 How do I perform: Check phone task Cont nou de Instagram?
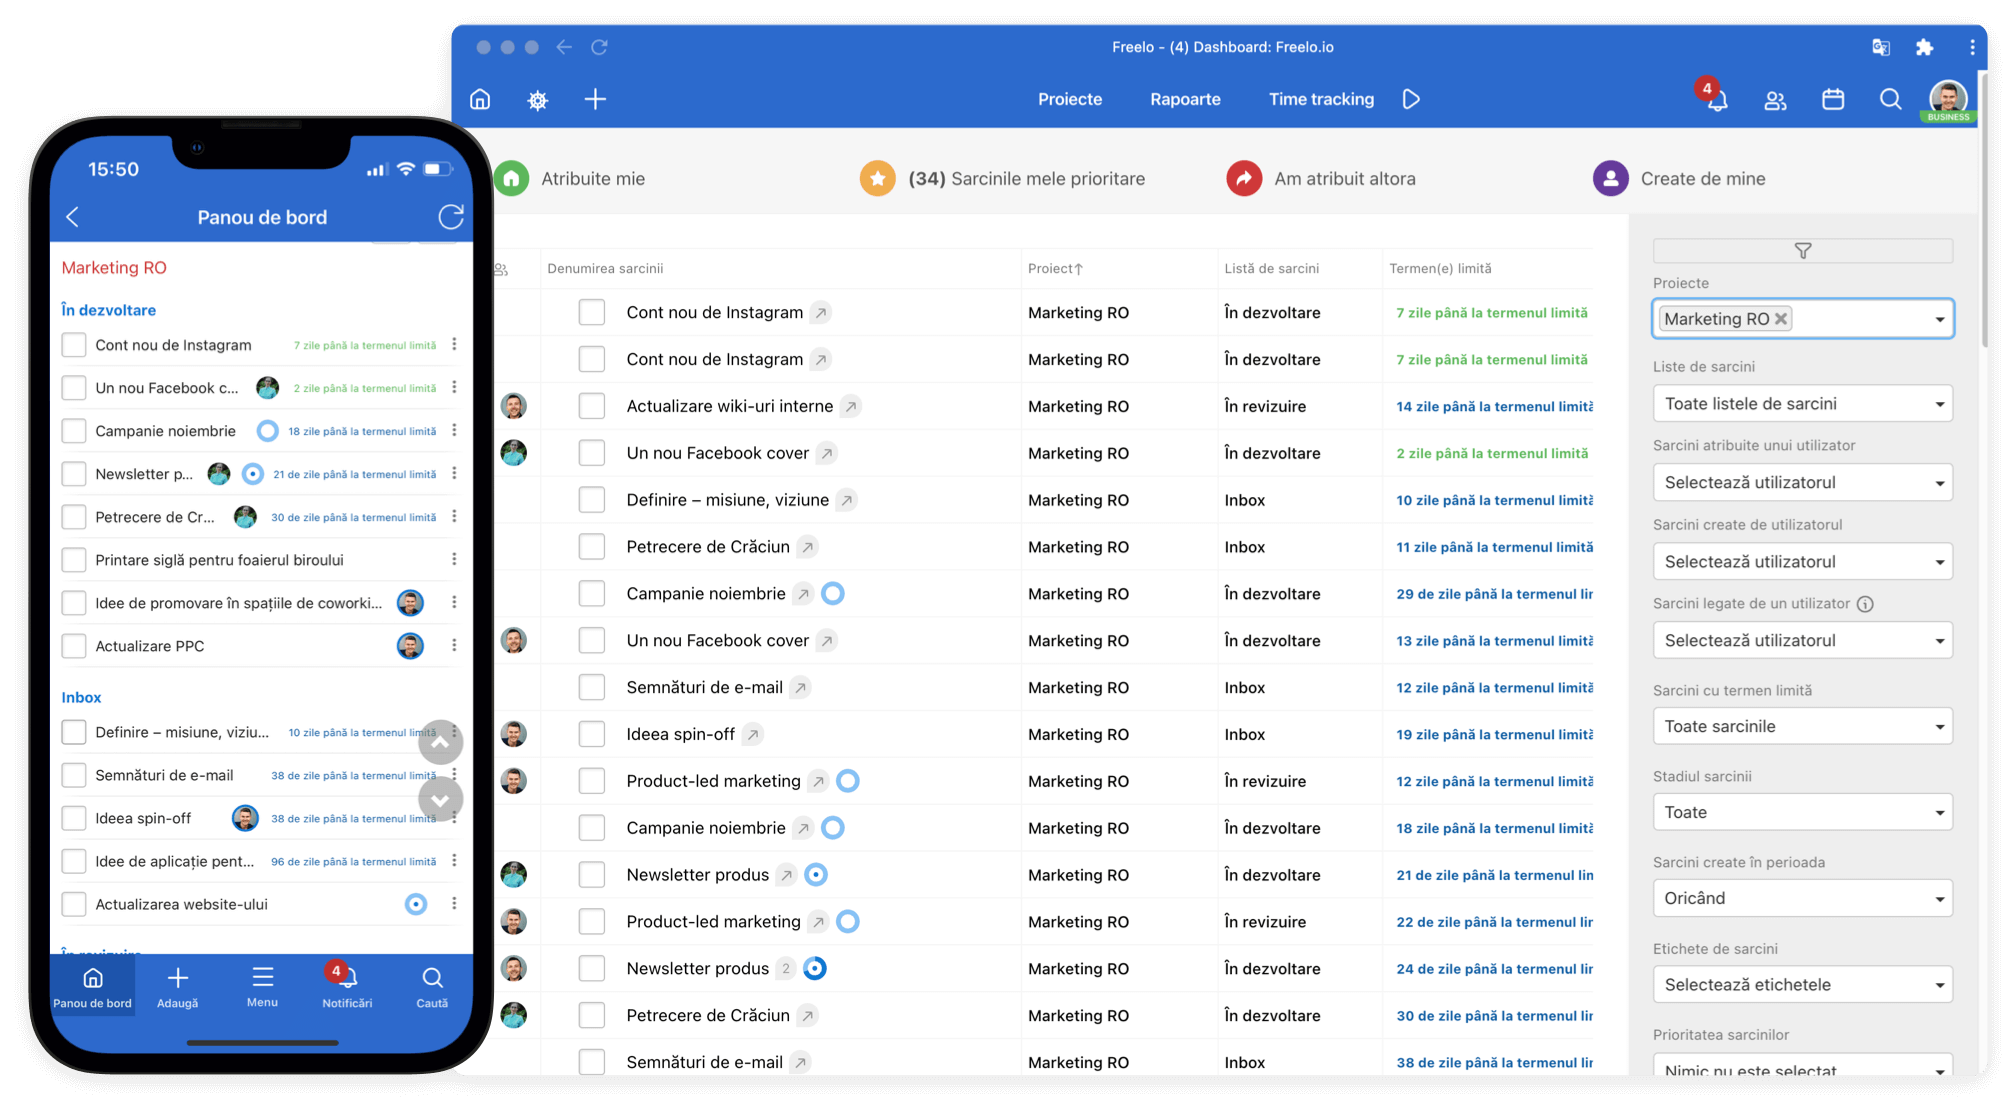tap(74, 345)
